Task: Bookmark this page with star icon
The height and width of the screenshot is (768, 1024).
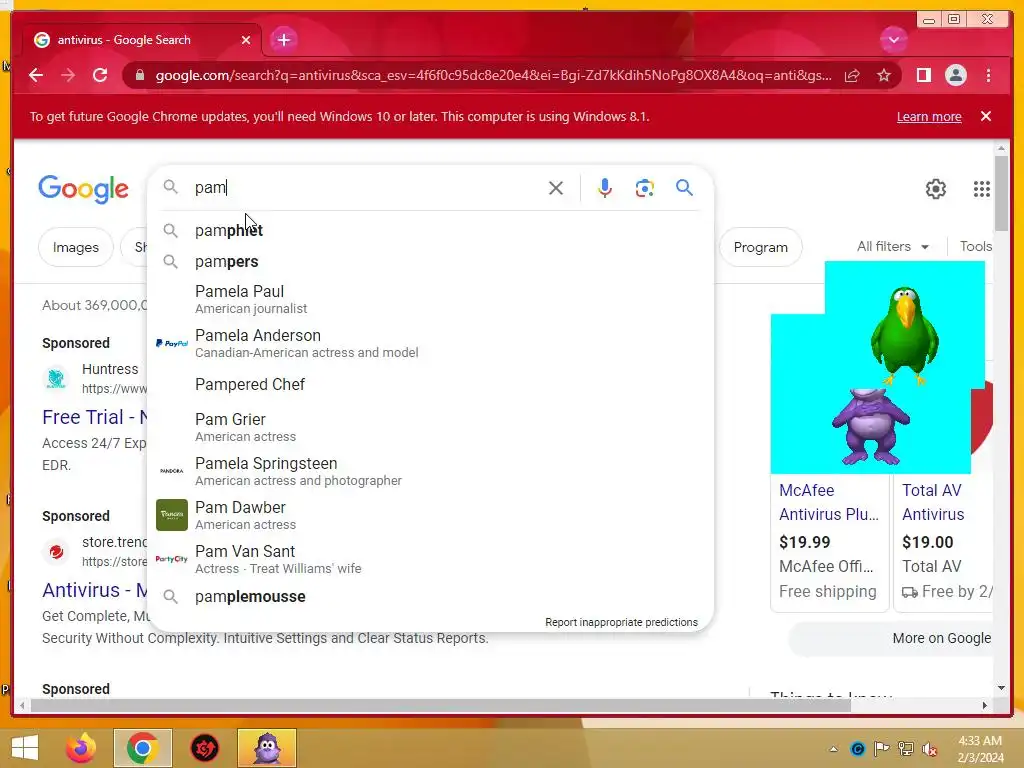Action: 884,75
